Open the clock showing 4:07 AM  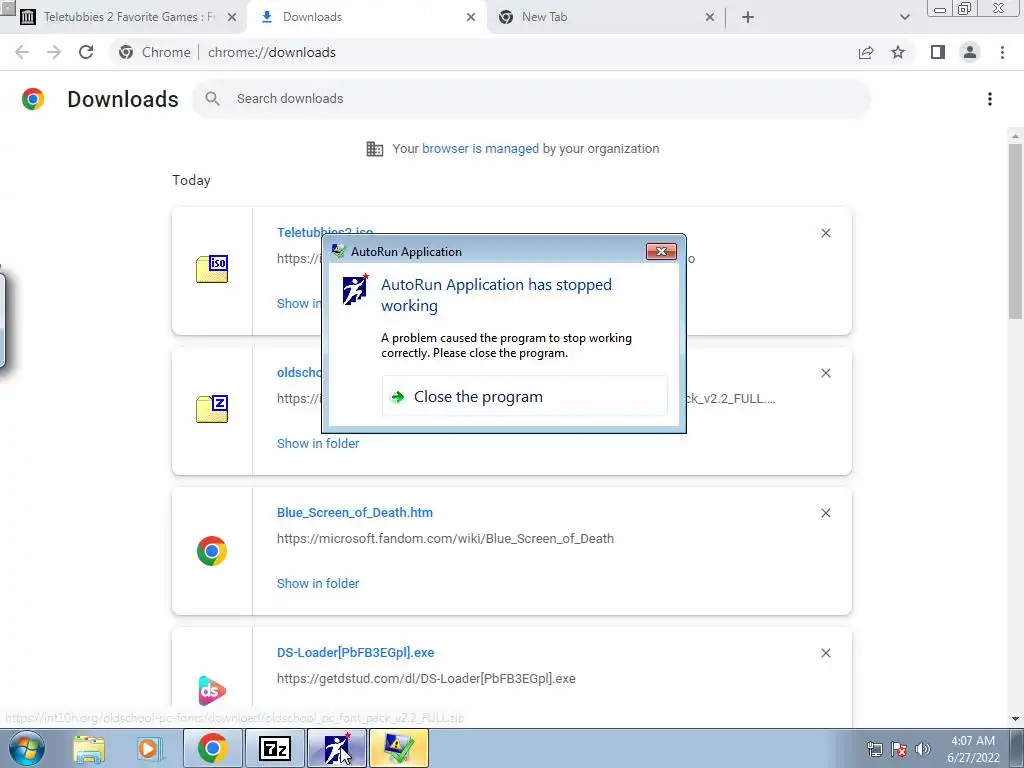(x=973, y=749)
